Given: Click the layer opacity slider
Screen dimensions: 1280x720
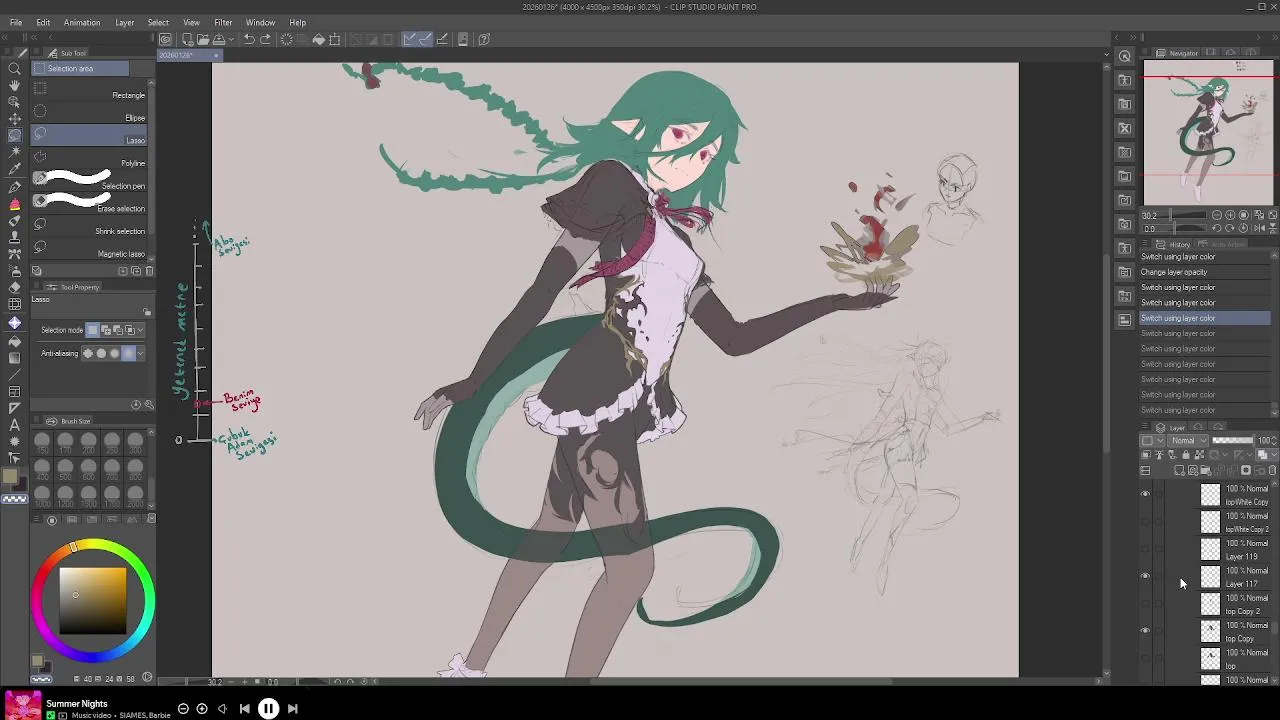Looking at the screenshot, I should click(1232, 441).
